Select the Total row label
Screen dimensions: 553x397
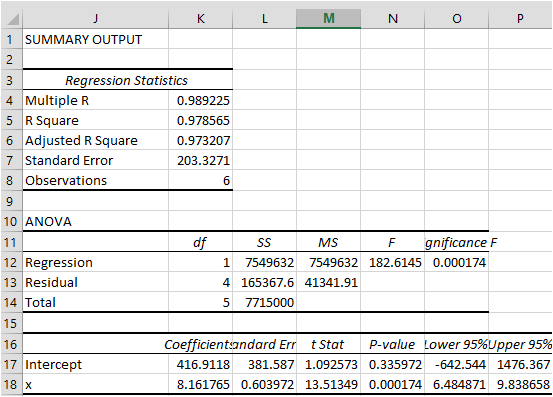coord(96,302)
